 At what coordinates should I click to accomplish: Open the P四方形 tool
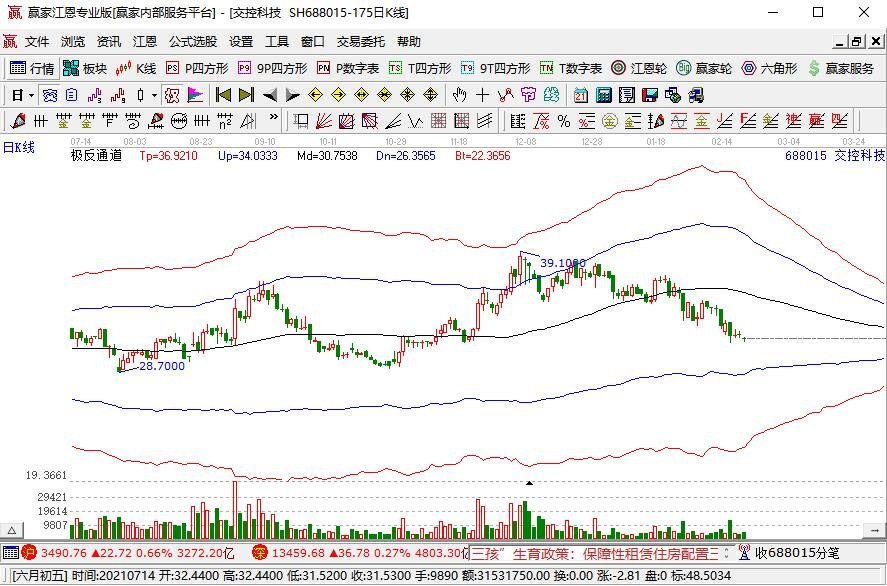click(x=197, y=68)
